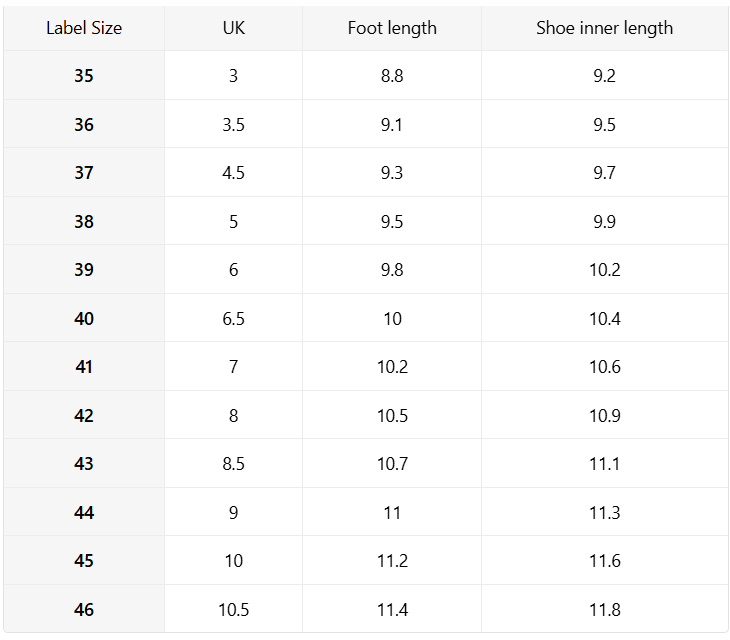
Task: Select shoe inner length 10.4 cell
Action: click(604, 319)
